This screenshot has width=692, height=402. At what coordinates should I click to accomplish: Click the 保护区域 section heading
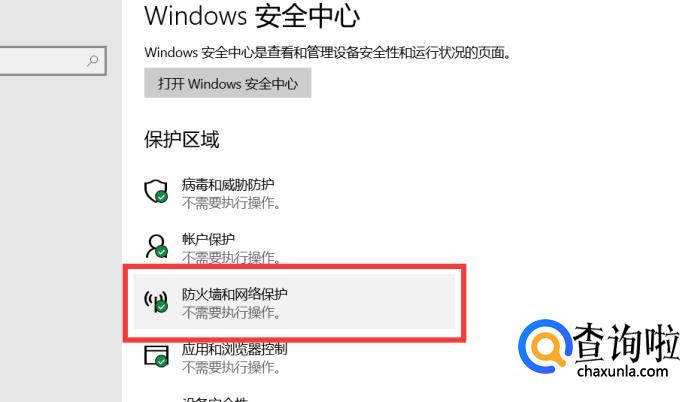[x=181, y=139]
